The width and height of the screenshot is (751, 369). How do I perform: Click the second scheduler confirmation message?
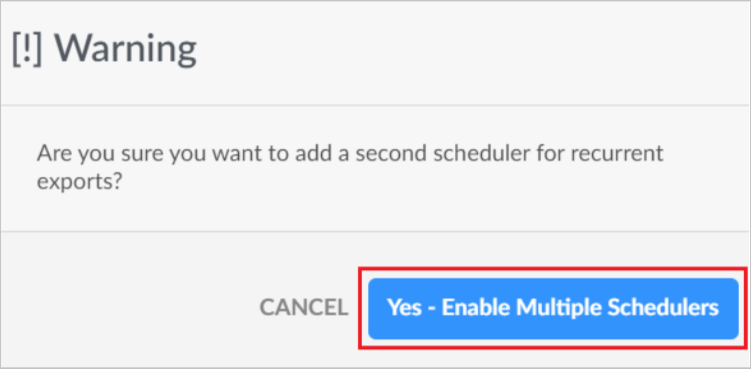tap(350, 168)
